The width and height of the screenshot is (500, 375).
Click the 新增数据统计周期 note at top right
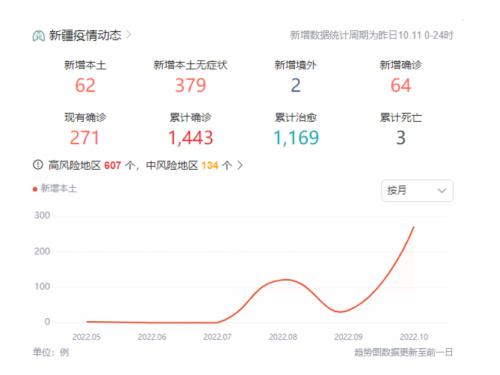pyautogui.click(x=372, y=35)
